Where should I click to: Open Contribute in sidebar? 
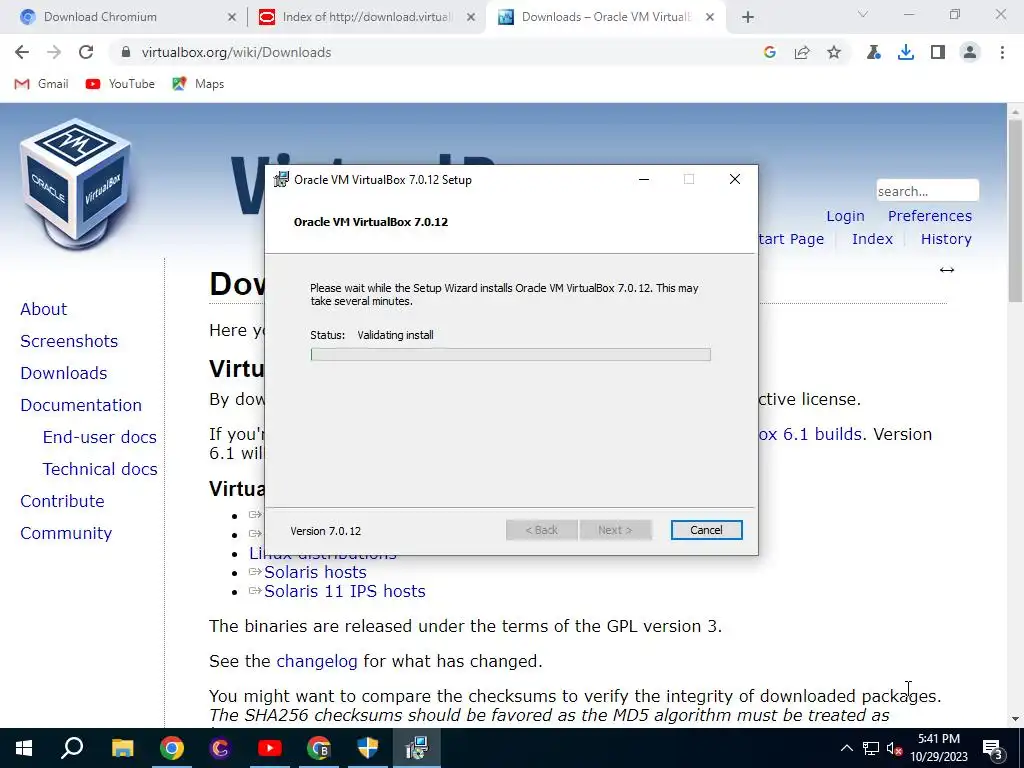click(62, 501)
